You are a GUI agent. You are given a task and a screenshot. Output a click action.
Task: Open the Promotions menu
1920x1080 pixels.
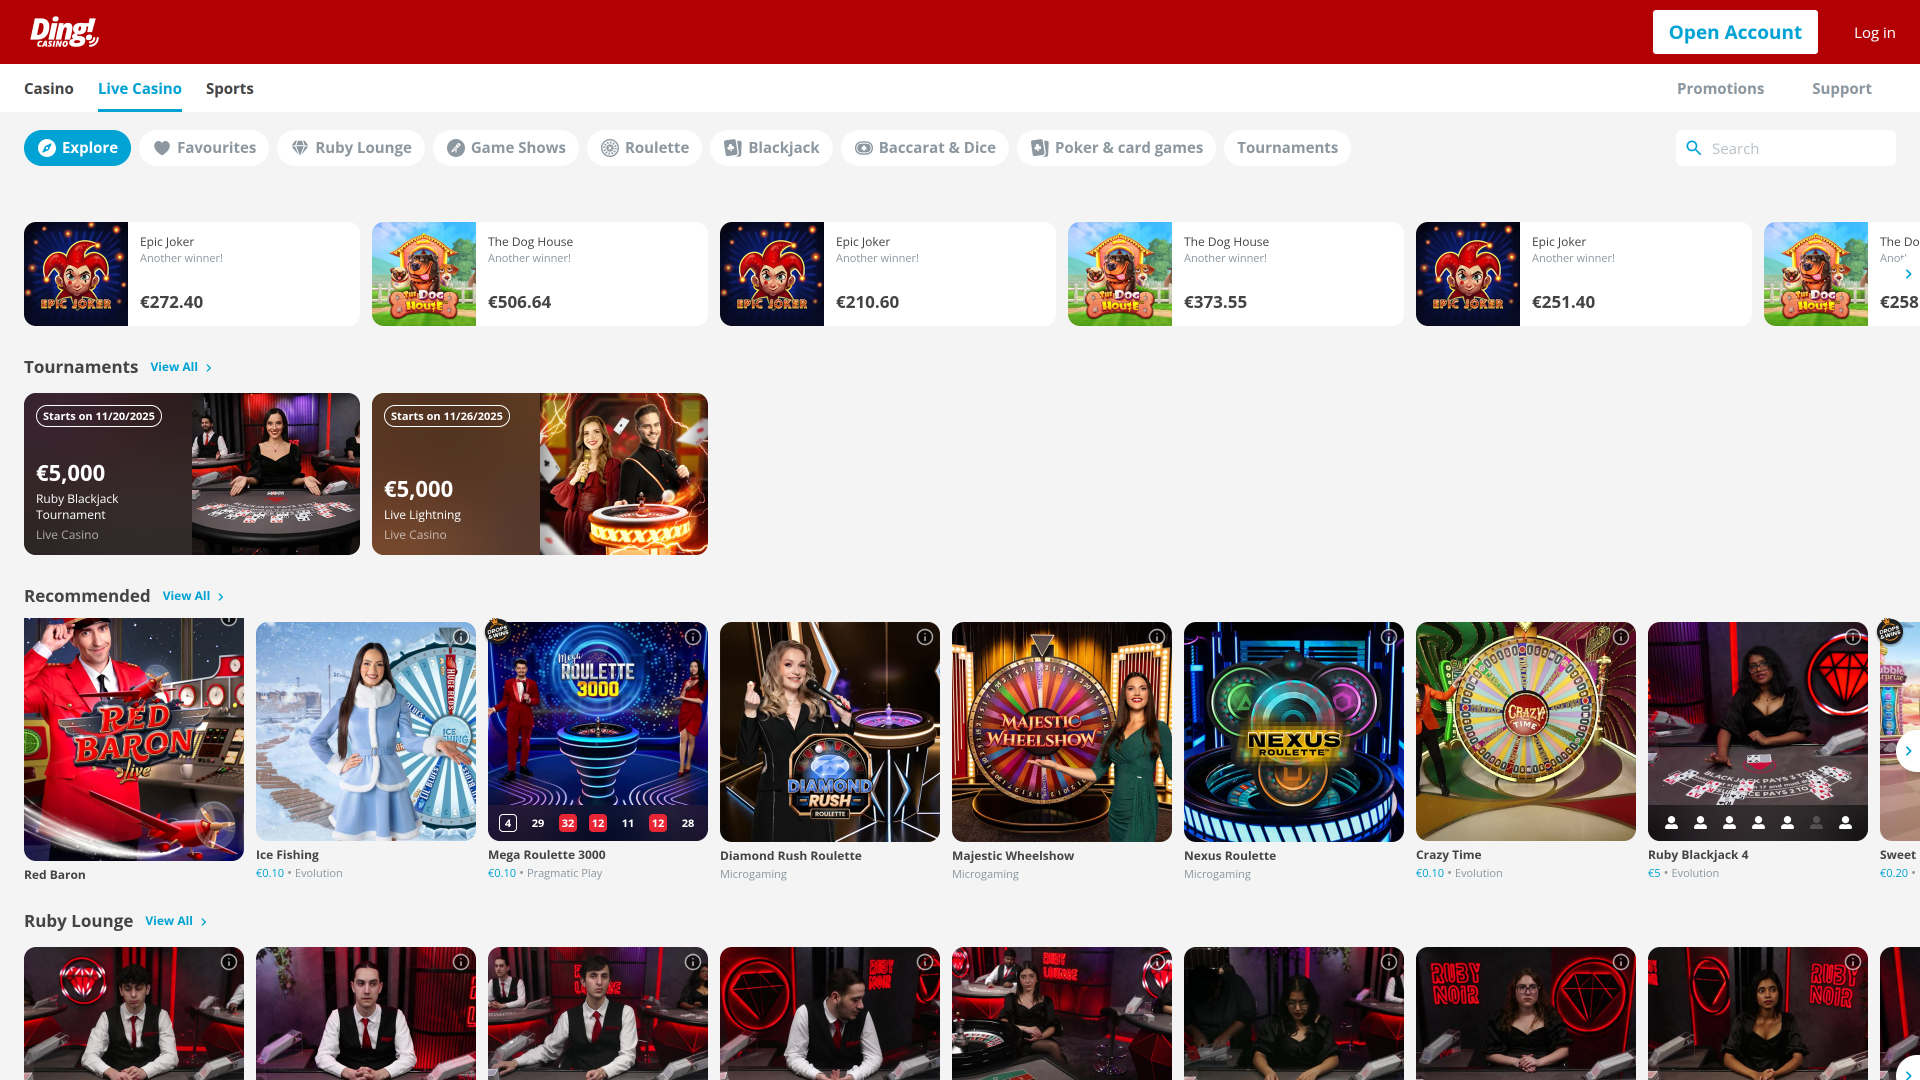1720,88
